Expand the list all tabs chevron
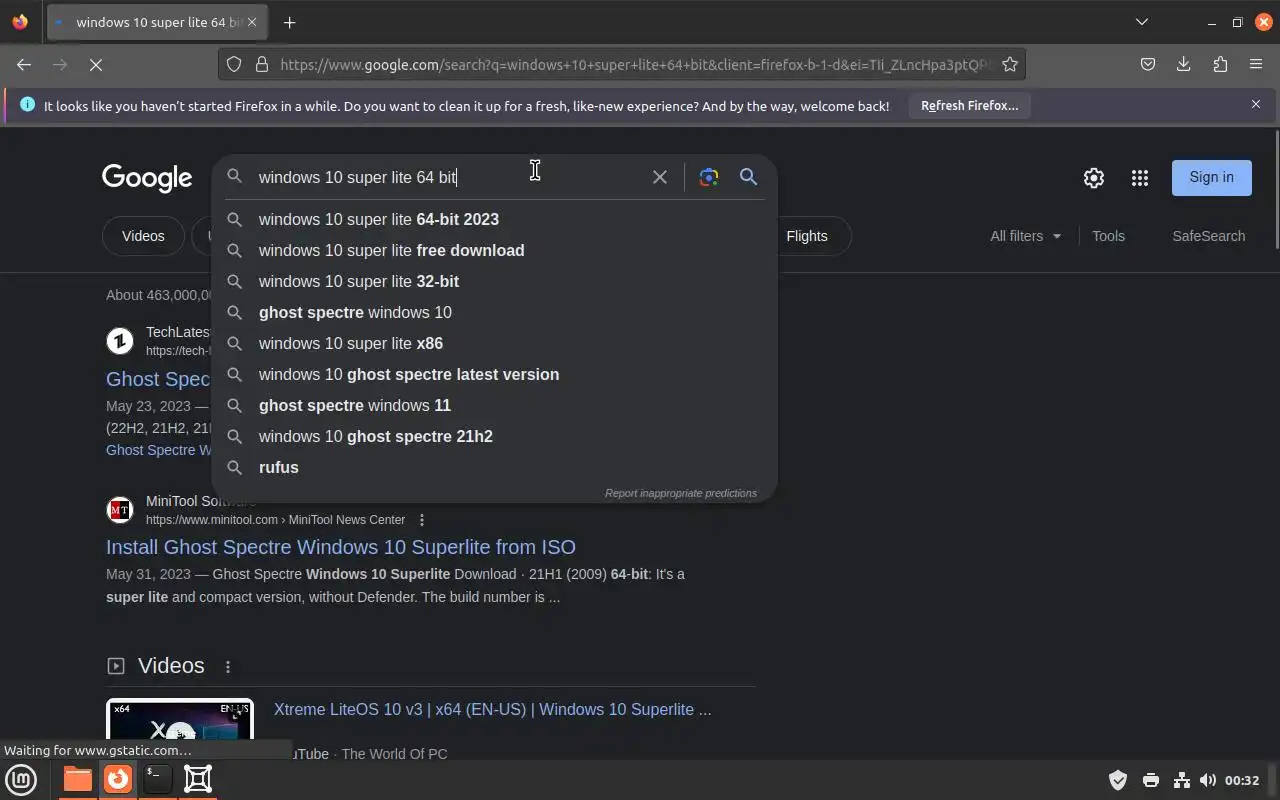This screenshot has width=1280, height=800. [1141, 22]
